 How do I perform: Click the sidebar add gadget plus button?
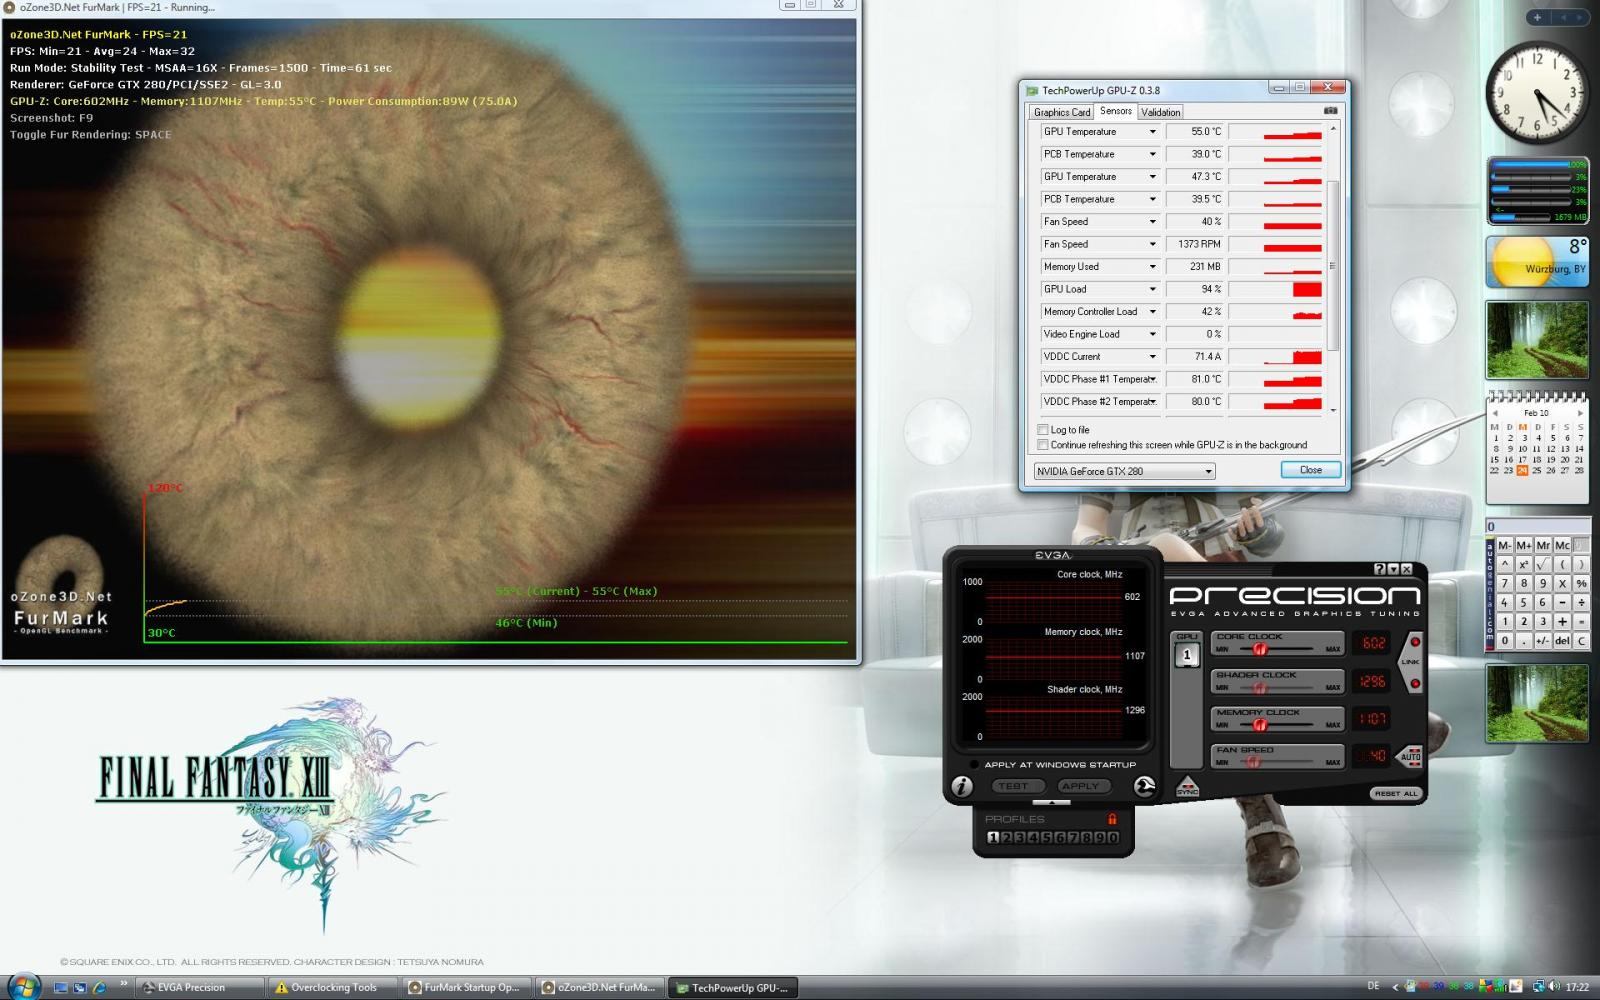tap(1538, 17)
